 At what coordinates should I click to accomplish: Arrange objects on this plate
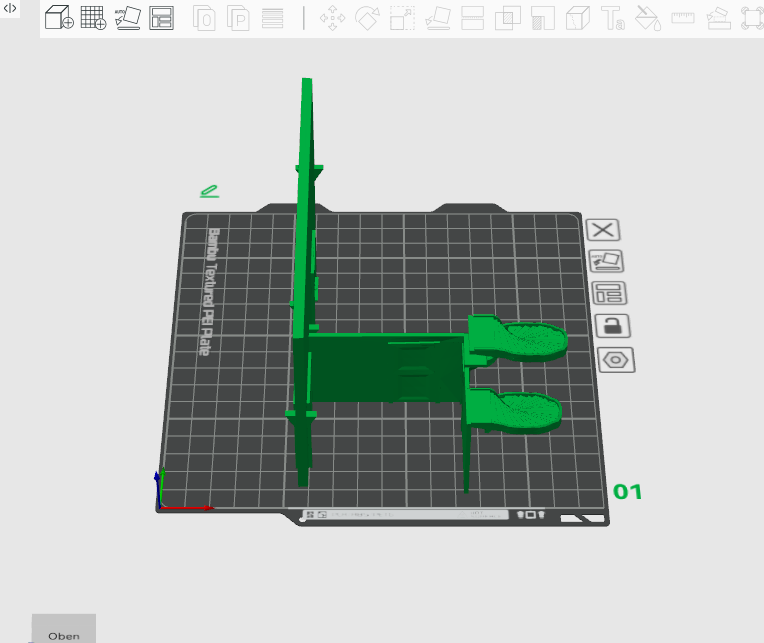pyautogui.click(x=608, y=293)
